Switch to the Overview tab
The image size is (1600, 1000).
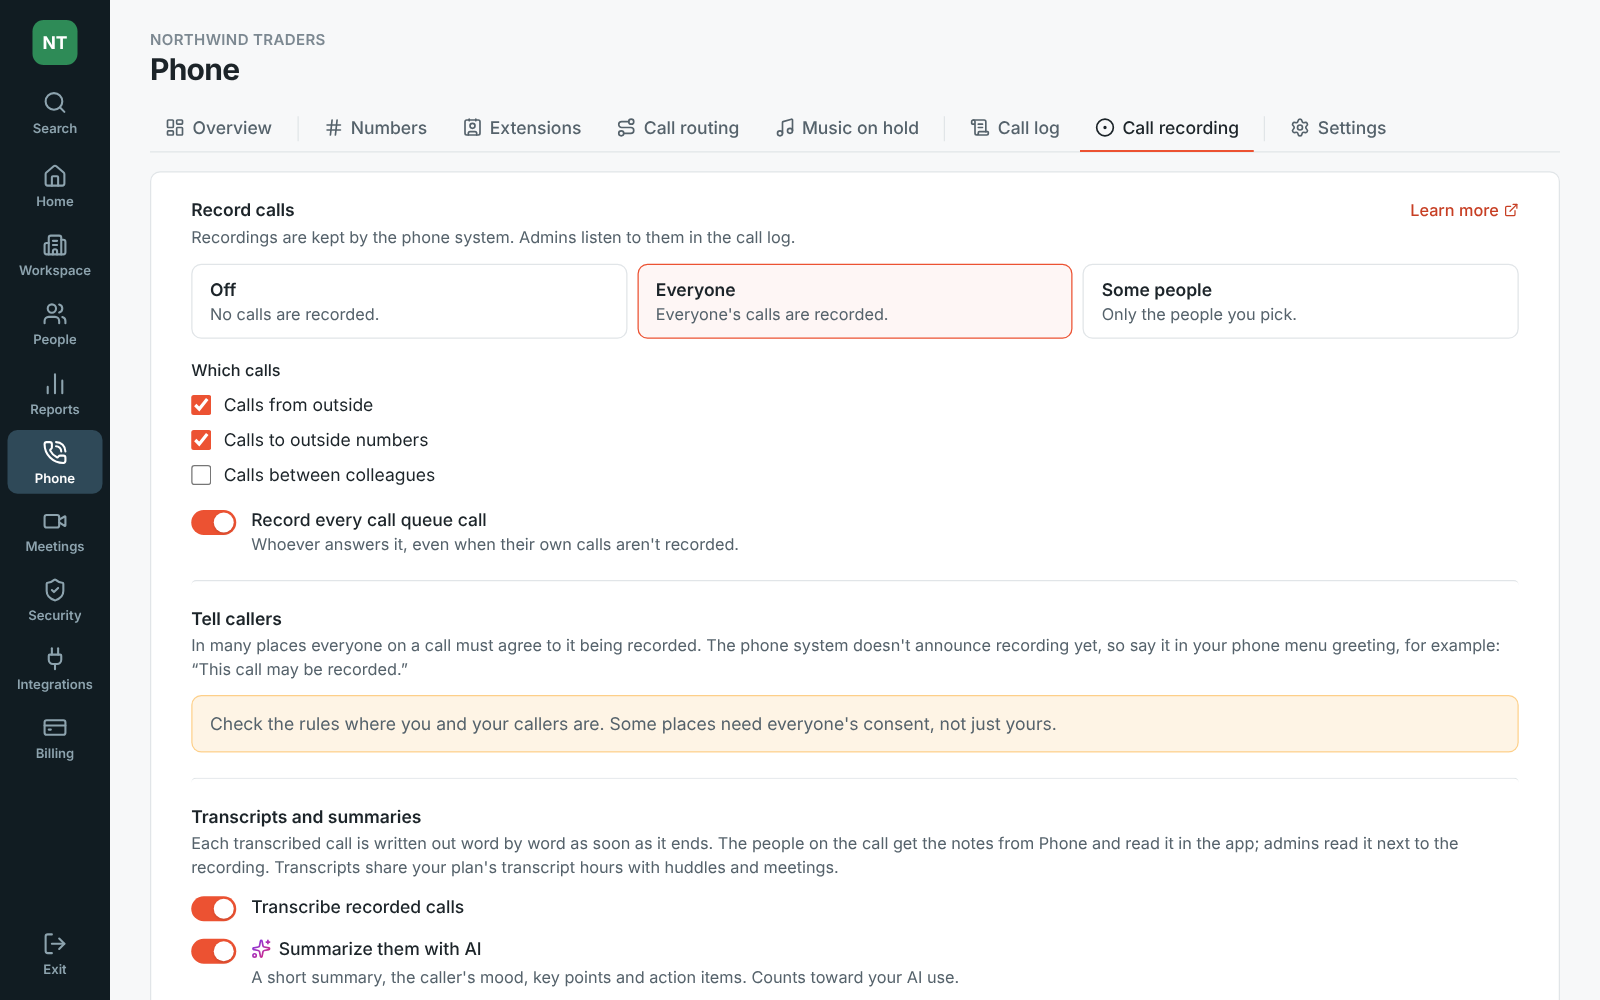[x=218, y=128]
